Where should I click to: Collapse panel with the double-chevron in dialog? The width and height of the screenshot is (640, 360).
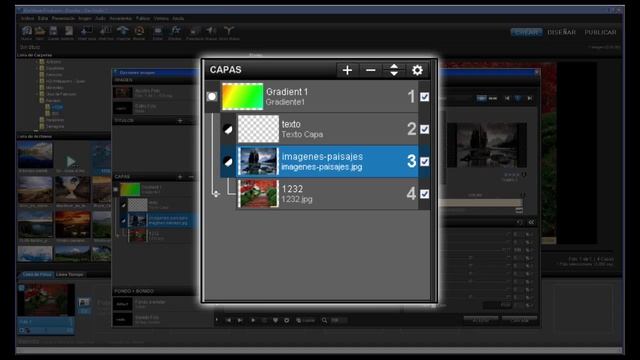tap(531, 222)
